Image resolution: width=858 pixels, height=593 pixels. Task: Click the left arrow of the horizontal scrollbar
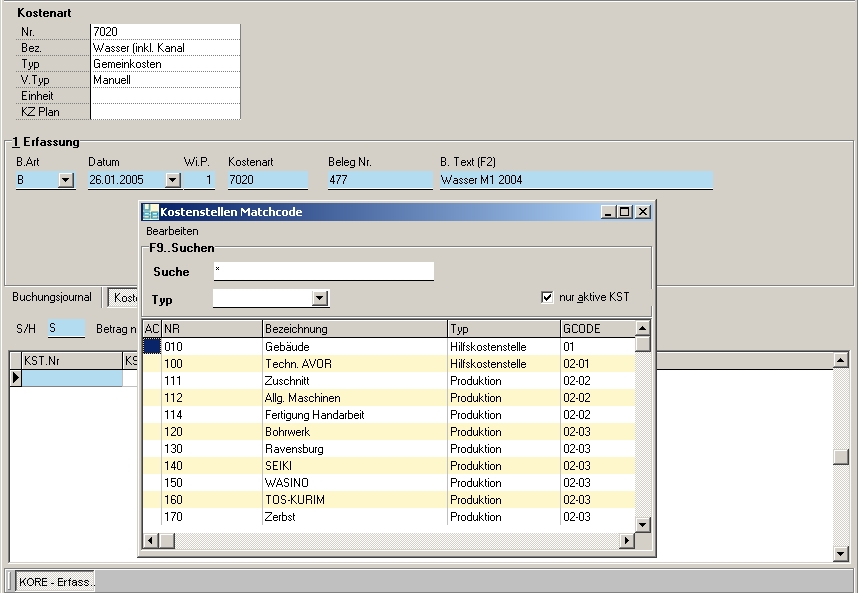pos(151,541)
